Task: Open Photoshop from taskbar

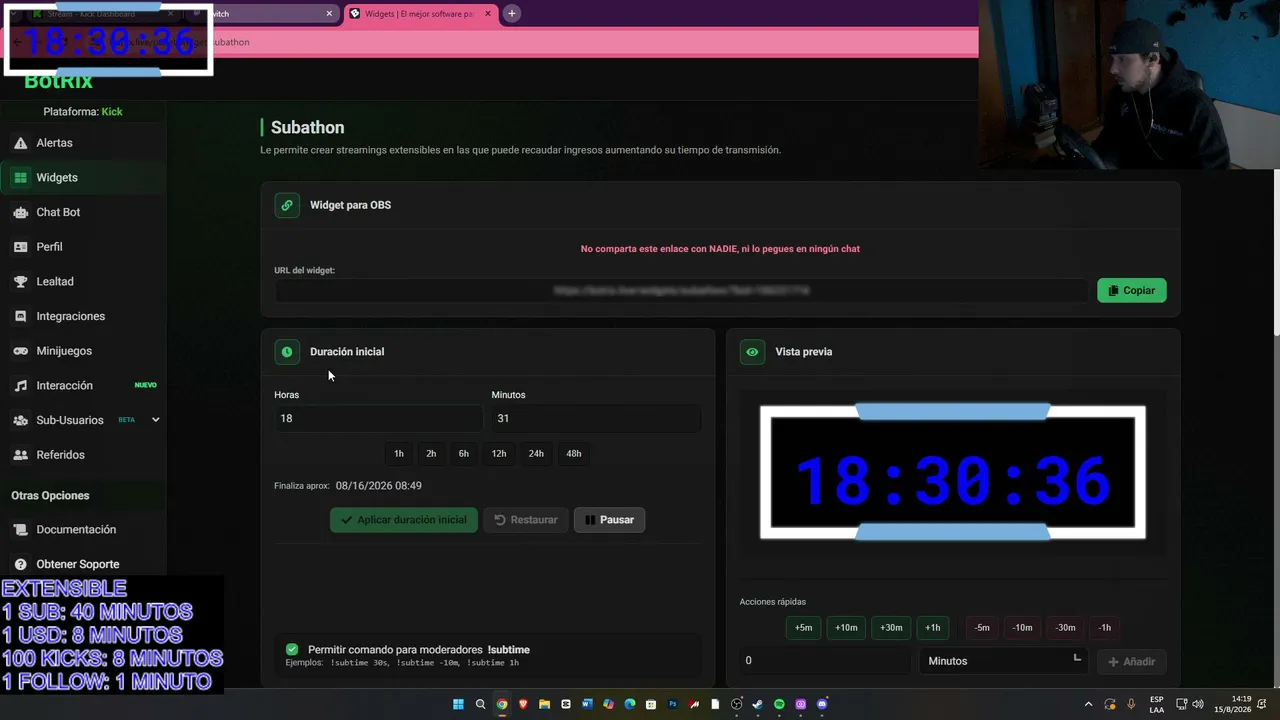Action: (x=673, y=704)
